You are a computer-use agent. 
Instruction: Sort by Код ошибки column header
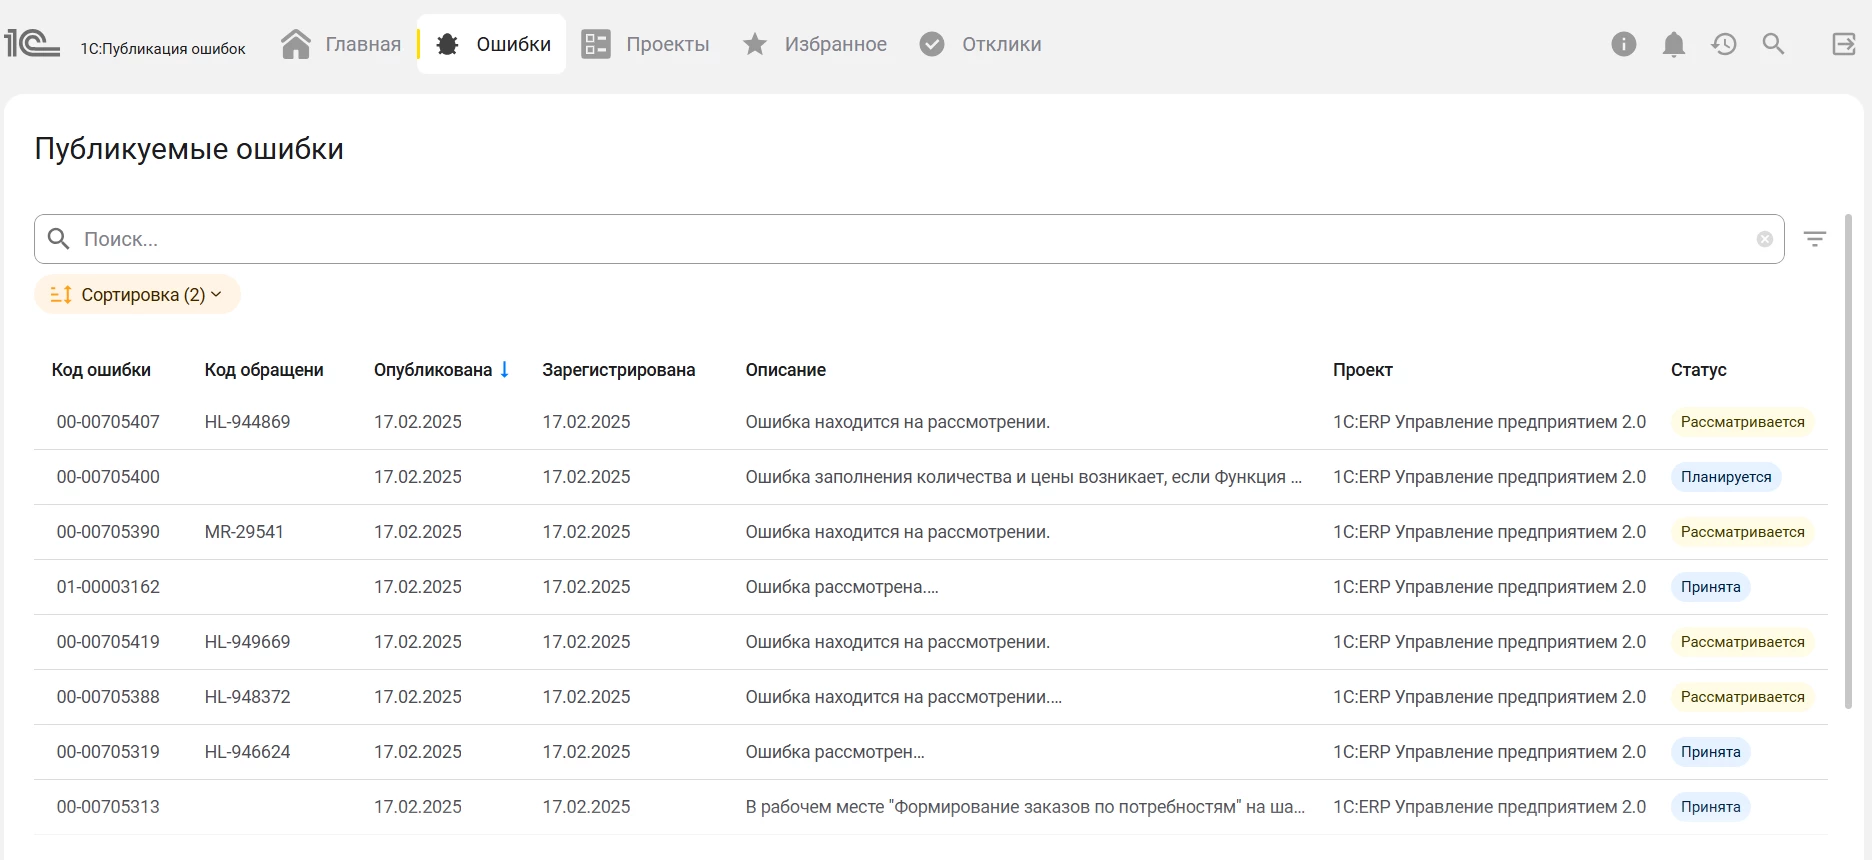pos(101,370)
